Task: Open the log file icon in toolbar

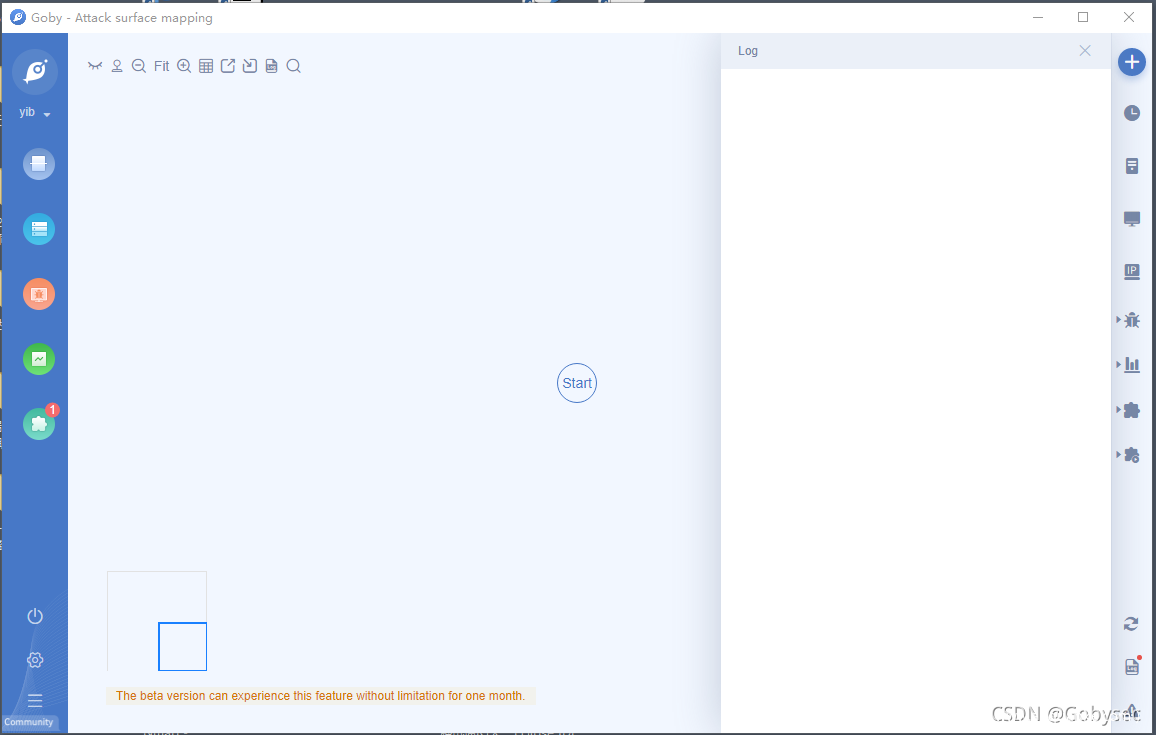Action: tap(271, 66)
